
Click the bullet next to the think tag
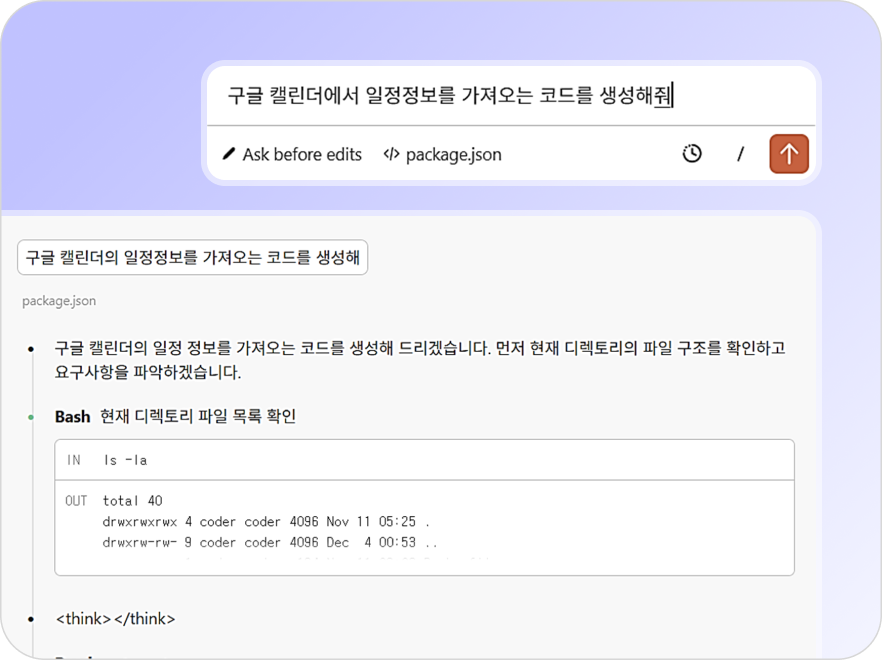32,619
